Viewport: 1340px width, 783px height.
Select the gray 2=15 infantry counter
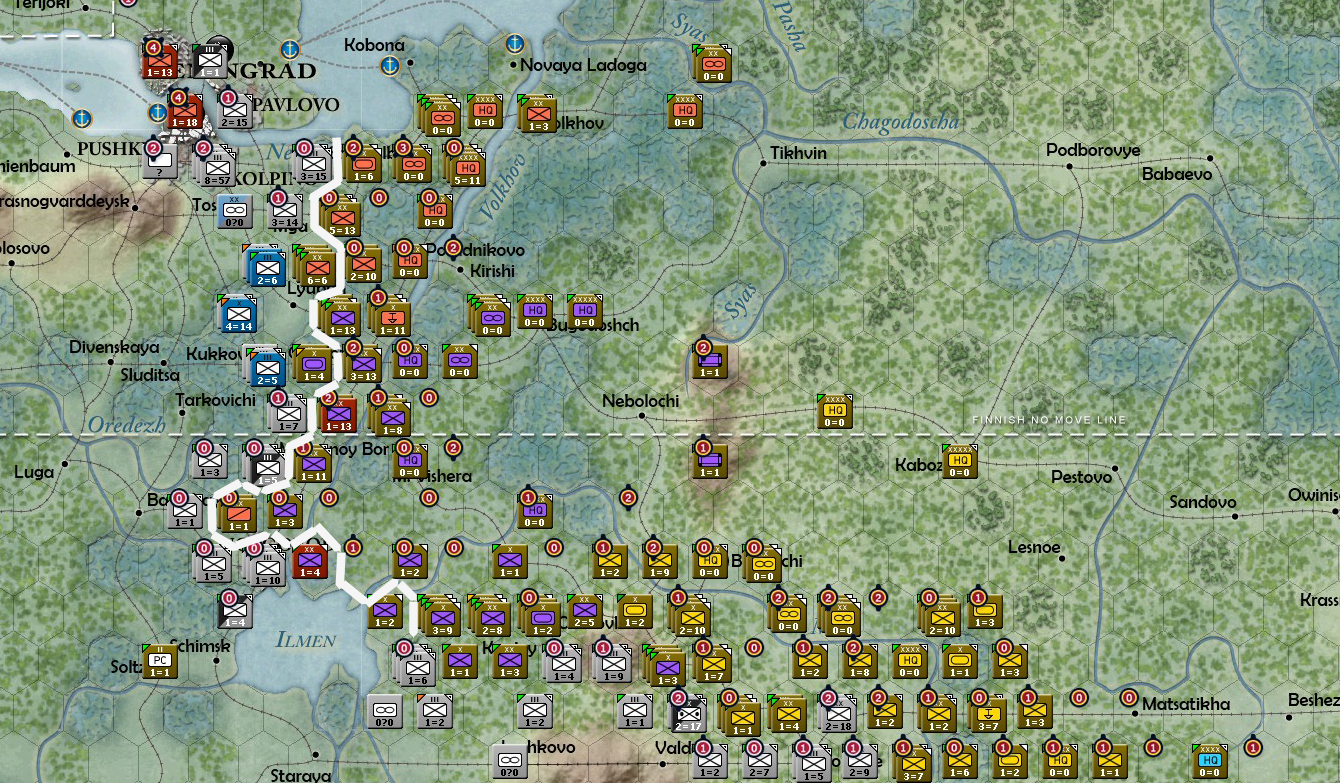click(236, 113)
